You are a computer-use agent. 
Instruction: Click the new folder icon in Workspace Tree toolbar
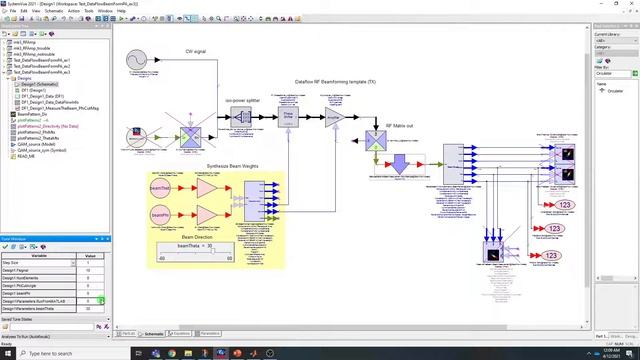(x=15, y=34)
